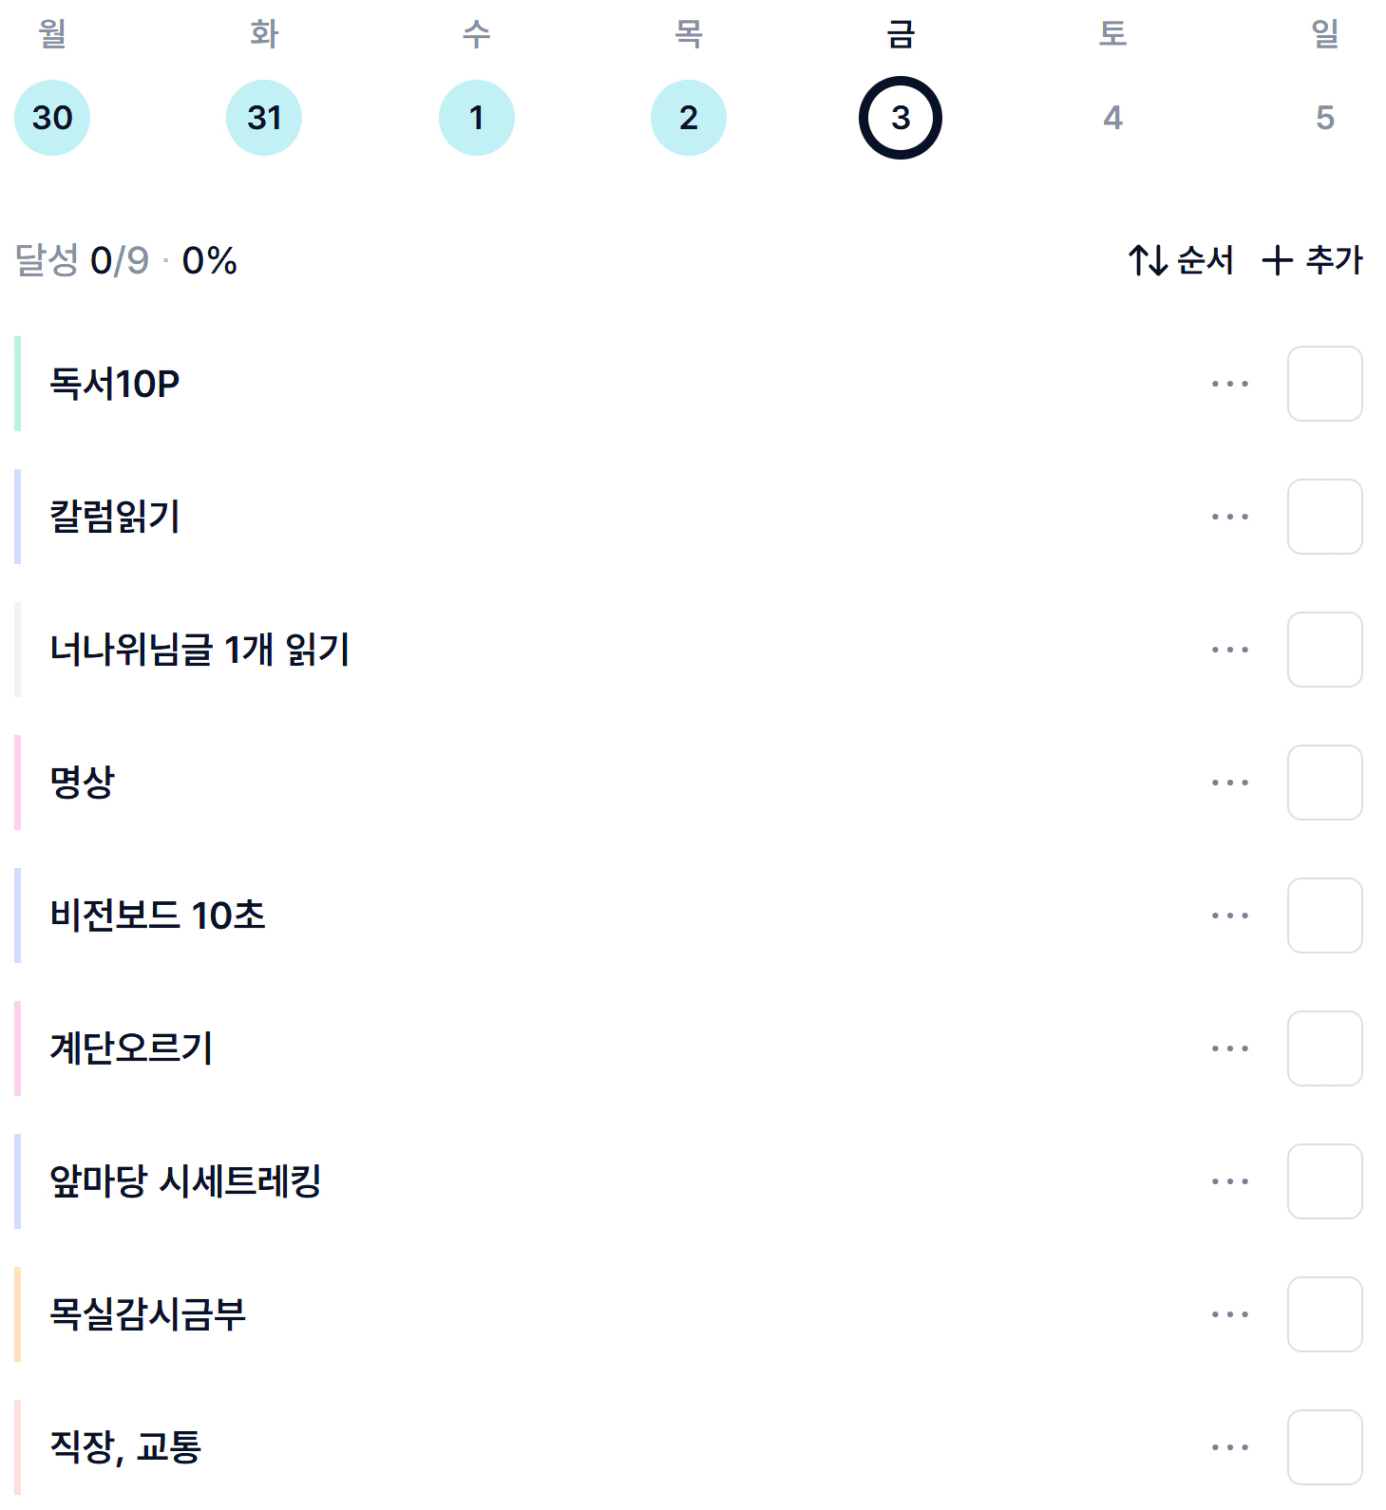1386x1510 pixels.
Task: Click the sort arrows icon beside 순서
Action: 1147,261
